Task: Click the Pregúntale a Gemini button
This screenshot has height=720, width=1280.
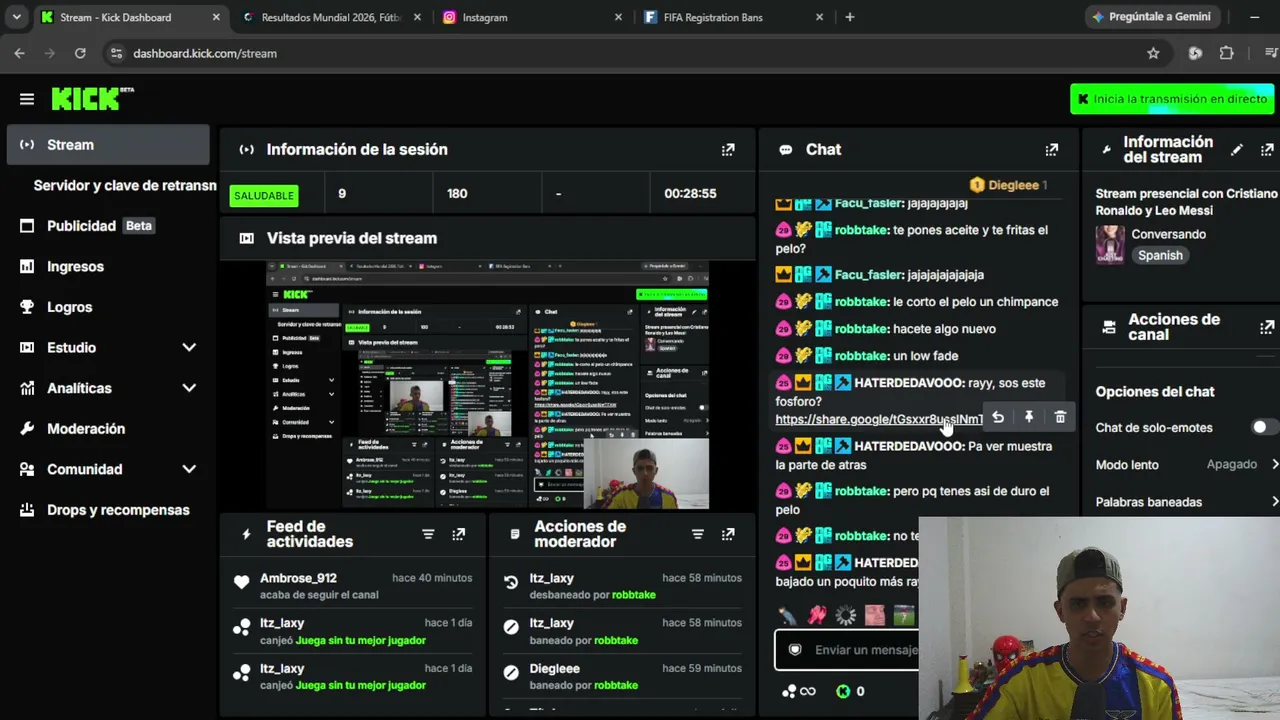Action: 1152,17
